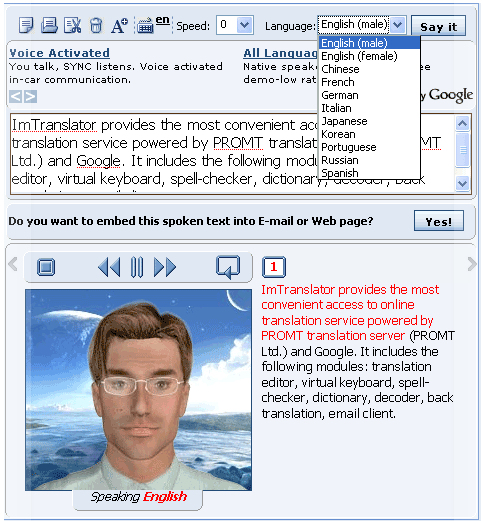
Task: Choose German from the language list
Action: click(369, 95)
